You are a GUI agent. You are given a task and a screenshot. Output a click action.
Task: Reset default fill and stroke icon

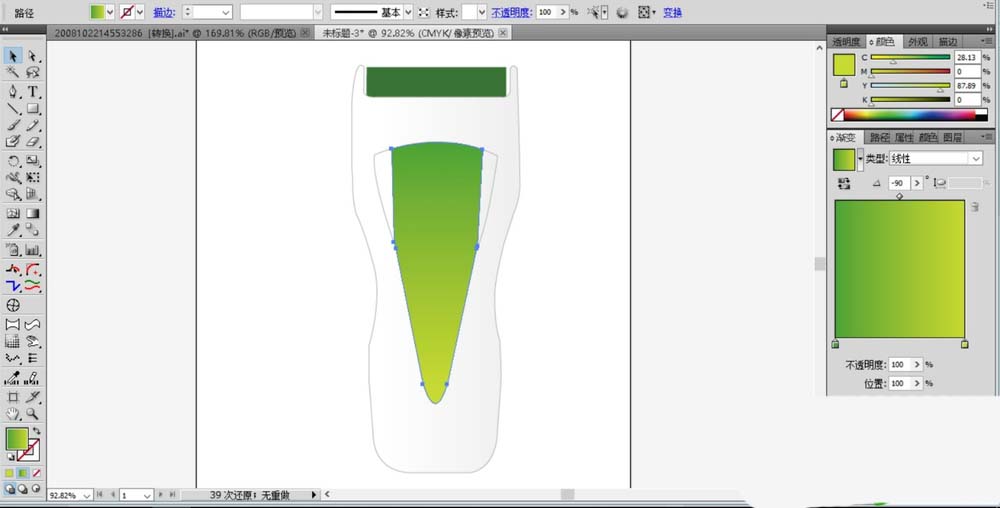[x=10, y=457]
